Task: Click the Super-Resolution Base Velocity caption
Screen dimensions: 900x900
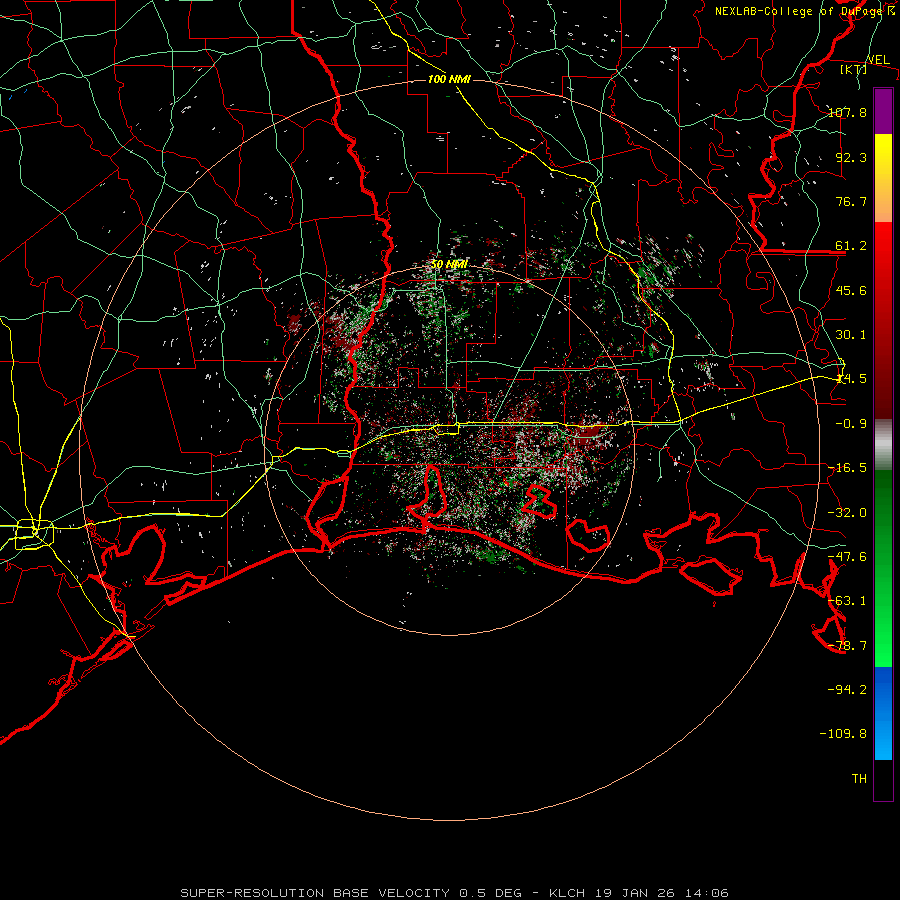Action: pyautogui.click(x=454, y=893)
